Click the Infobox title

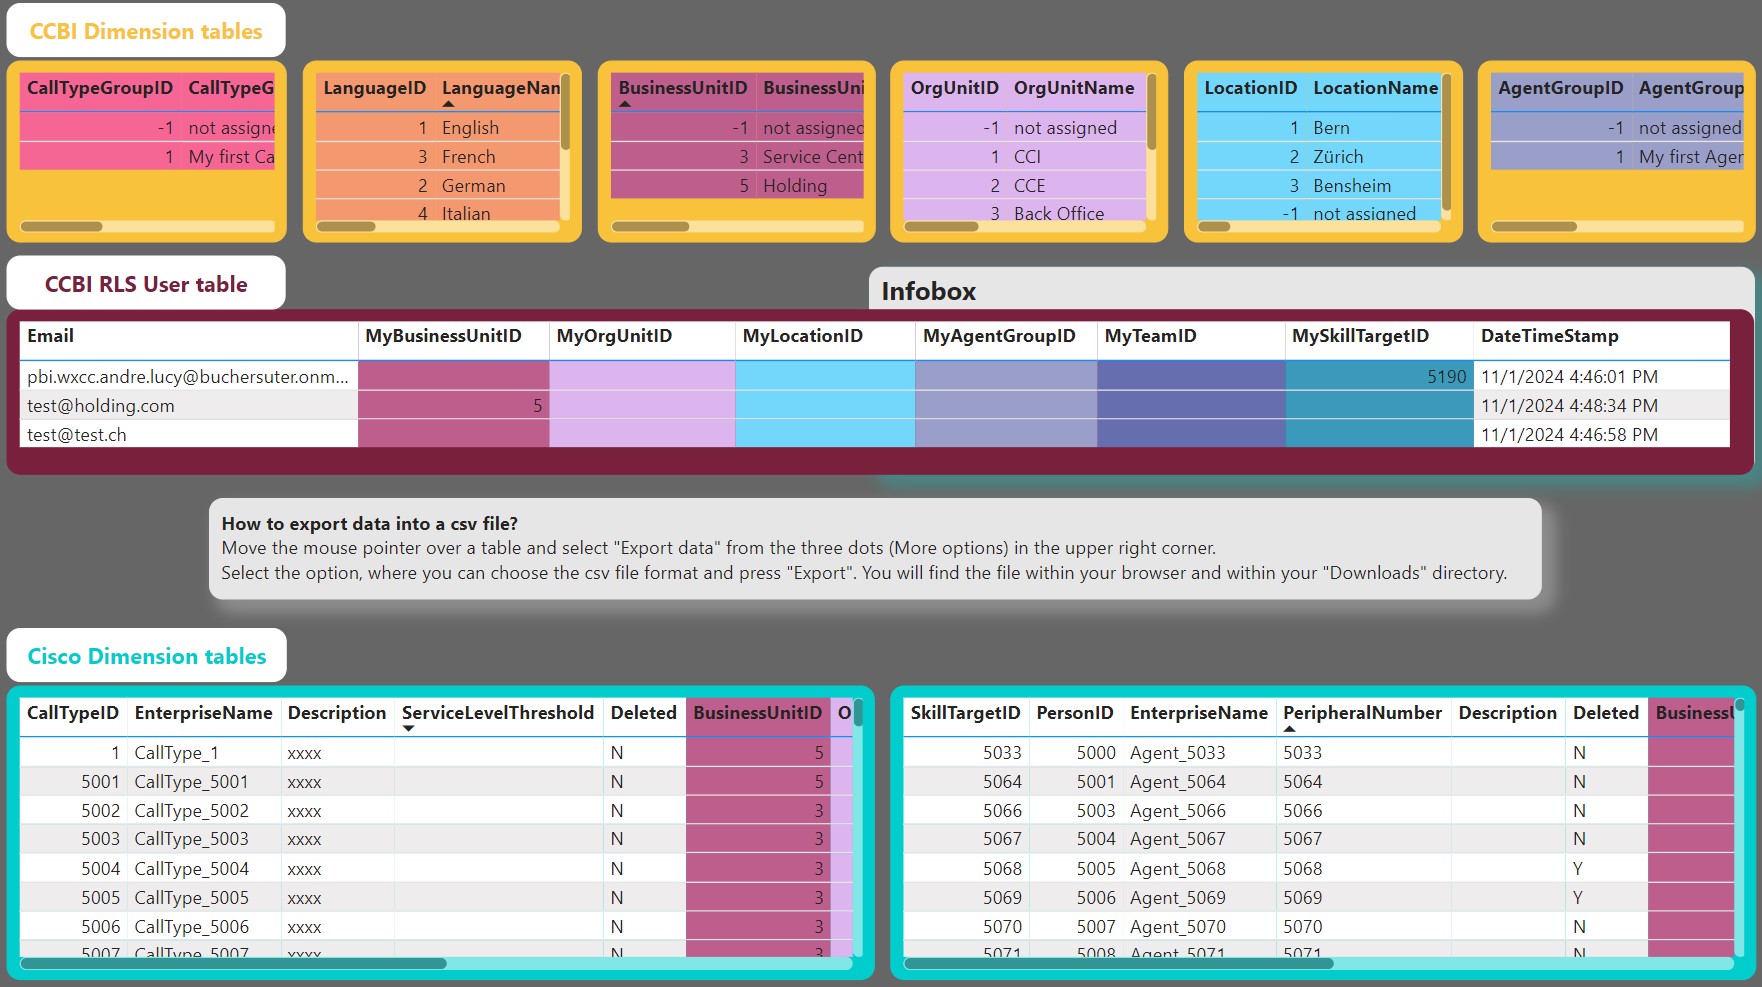pos(928,291)
